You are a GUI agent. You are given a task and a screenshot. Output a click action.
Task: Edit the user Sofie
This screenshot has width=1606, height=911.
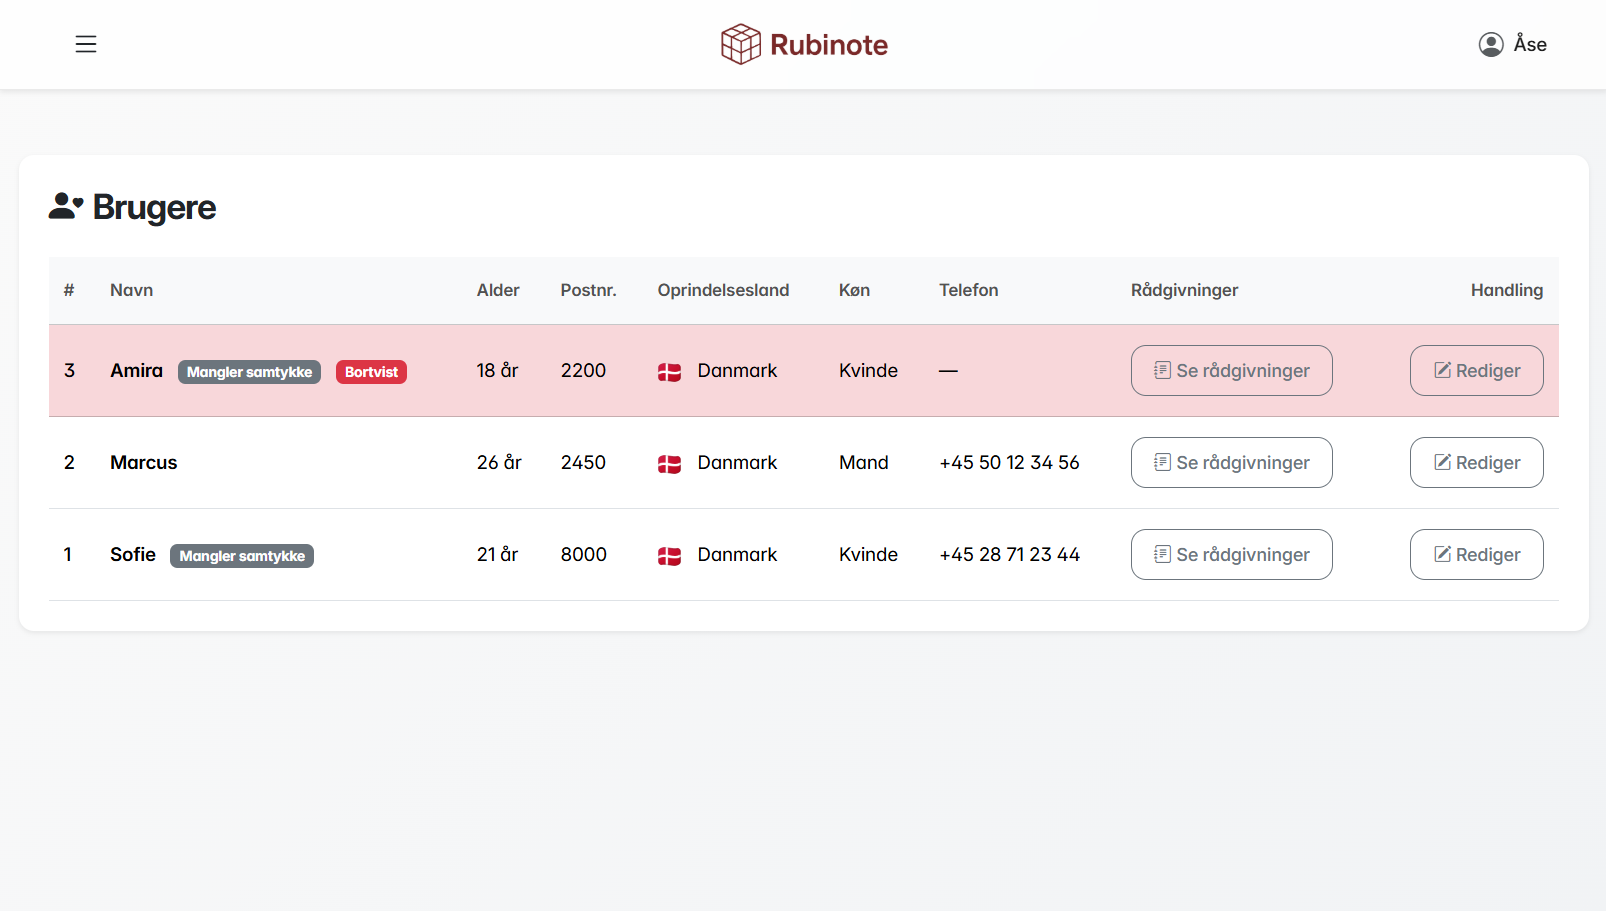pos(1476,555)
